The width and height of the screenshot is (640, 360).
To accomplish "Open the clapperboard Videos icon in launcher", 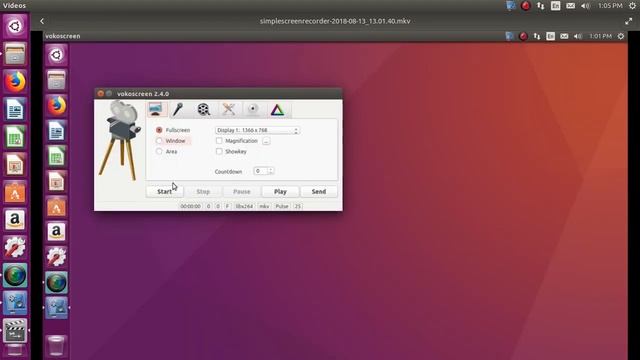I will (15, 330).
